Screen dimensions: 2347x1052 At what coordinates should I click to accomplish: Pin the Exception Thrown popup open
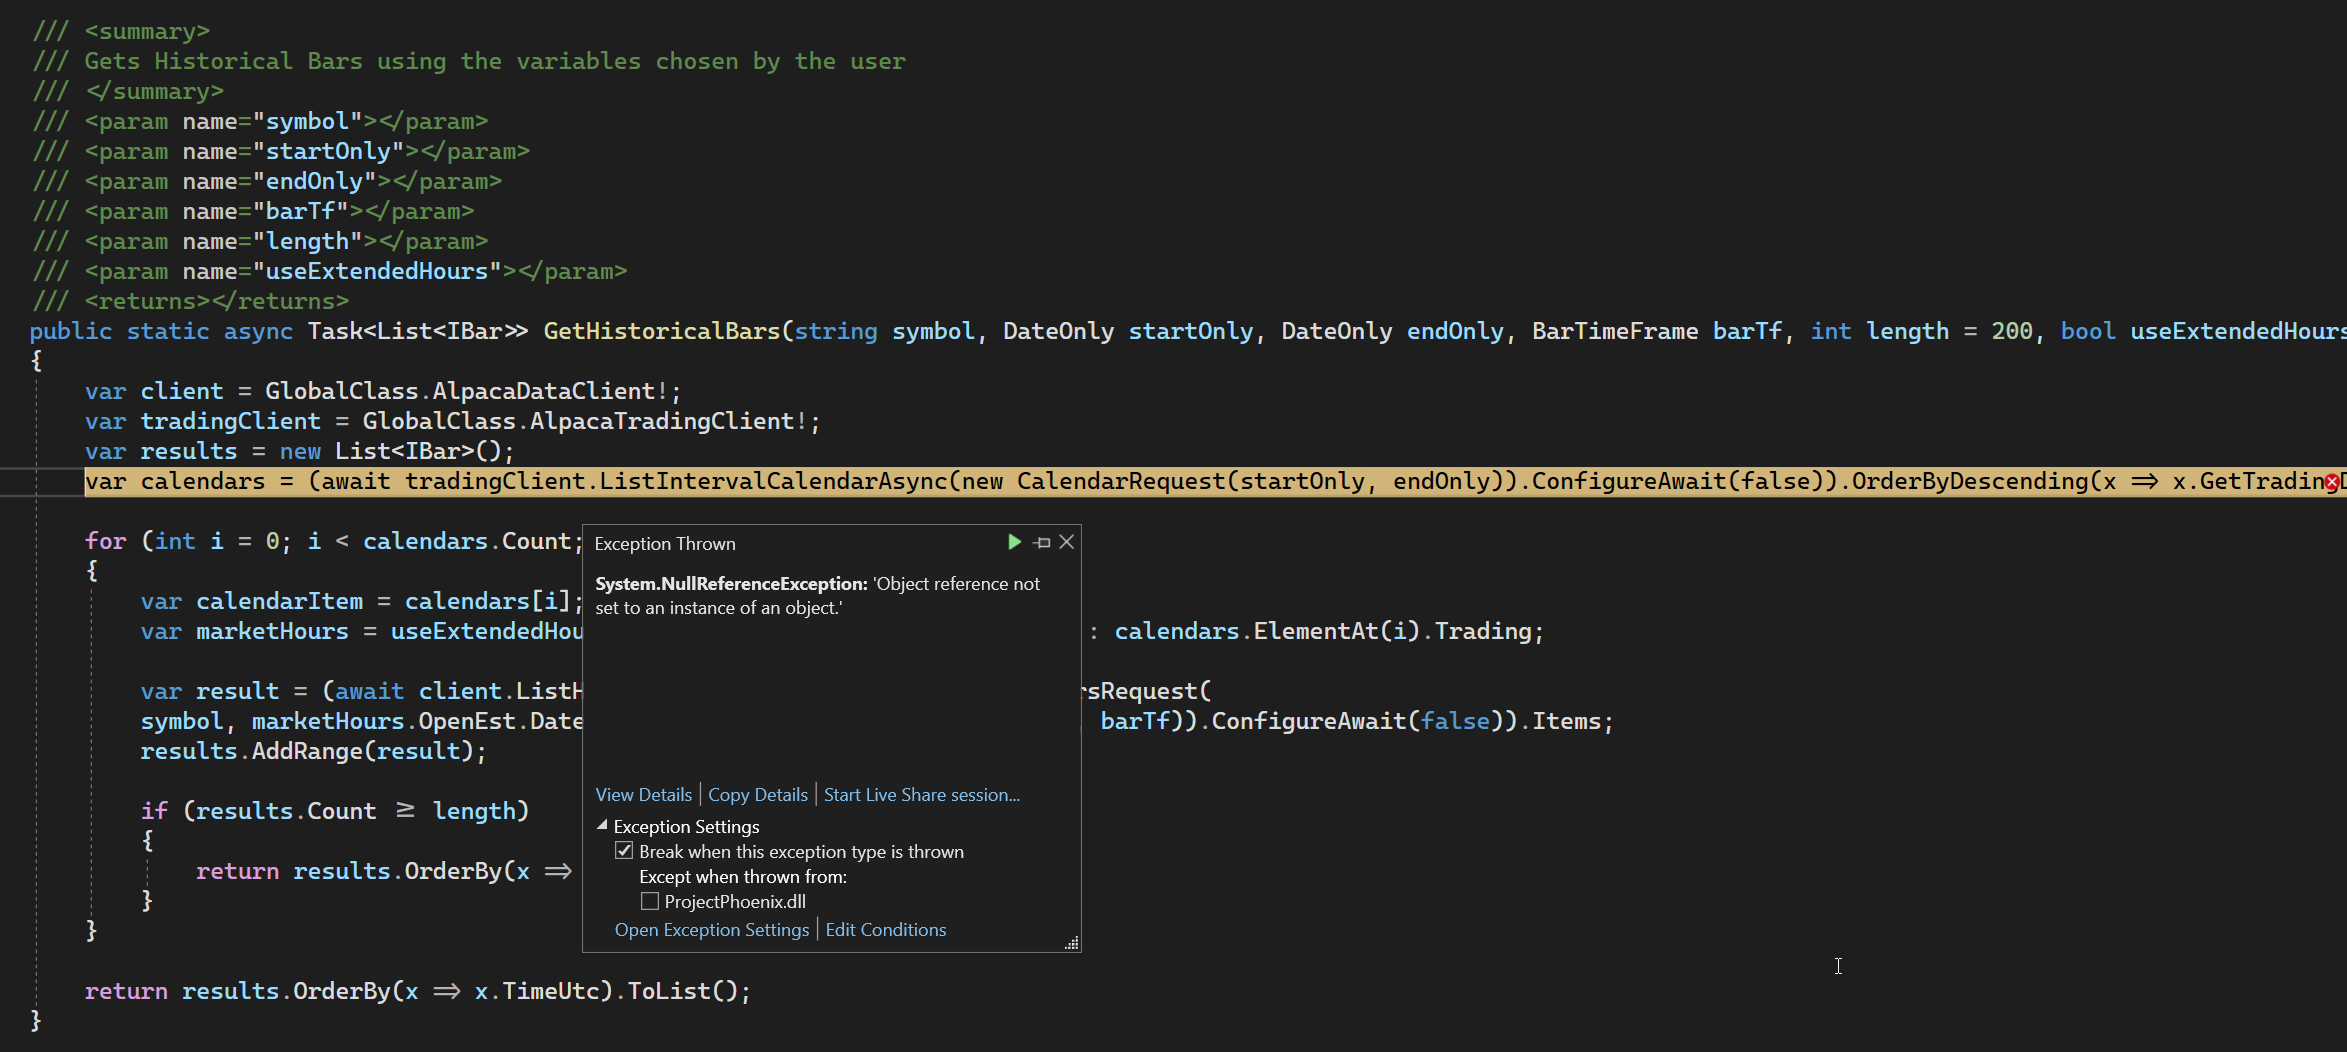click(x=1040, y=541)
